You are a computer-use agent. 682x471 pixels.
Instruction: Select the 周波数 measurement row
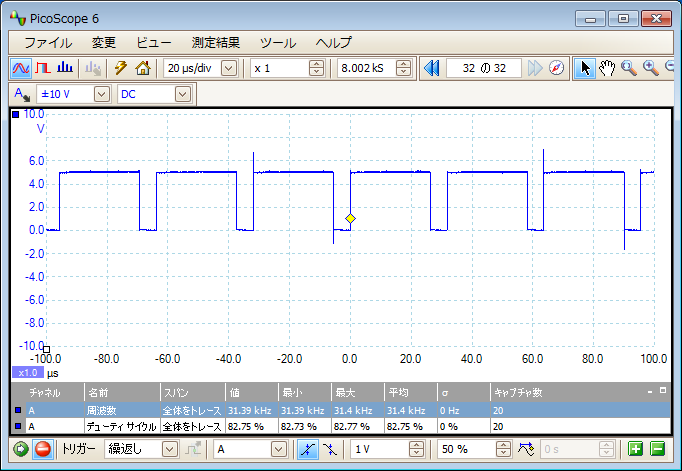click(340, 411)
